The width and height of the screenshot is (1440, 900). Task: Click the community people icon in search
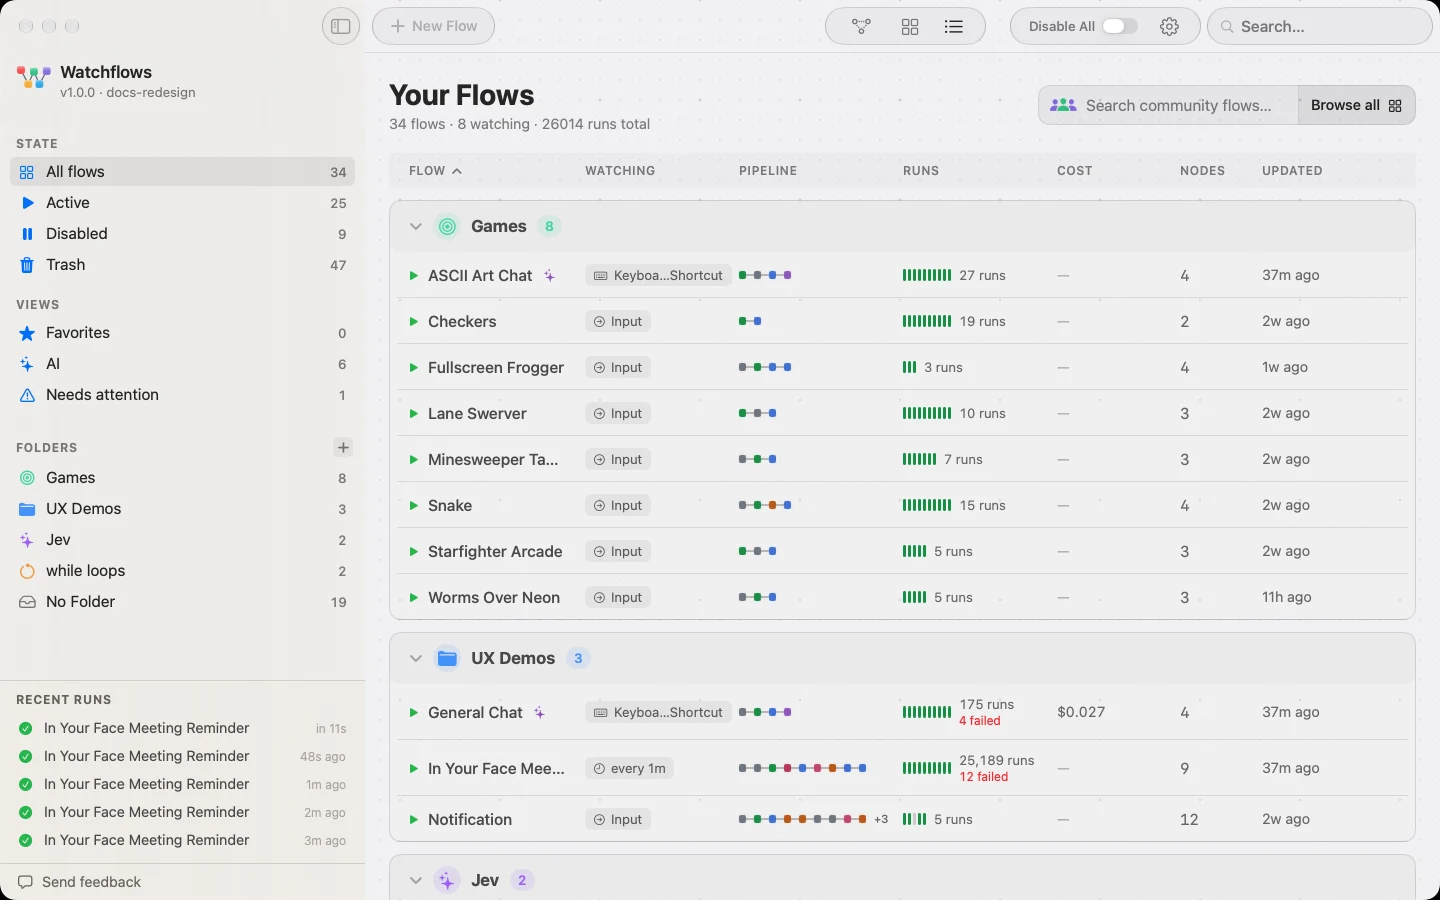point(1063,105)
